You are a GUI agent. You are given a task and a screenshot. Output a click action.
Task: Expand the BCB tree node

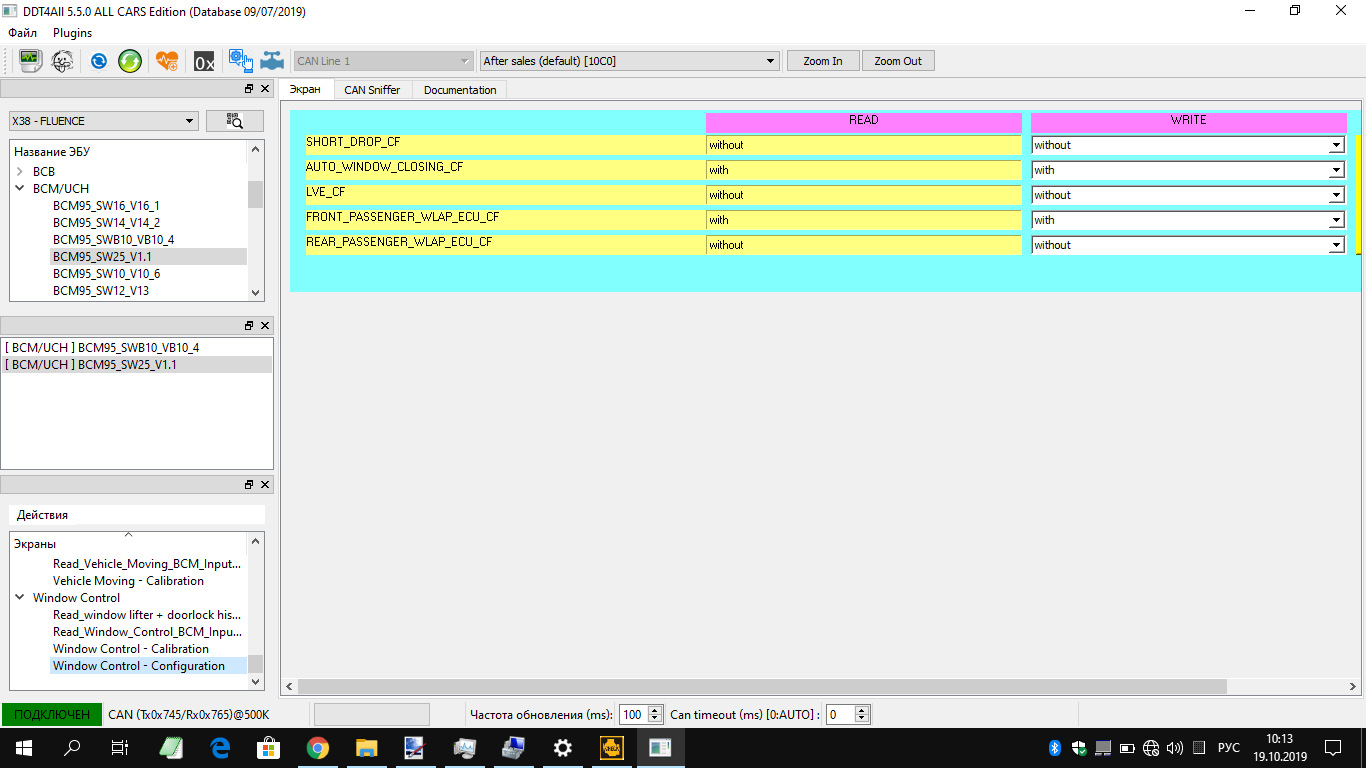coord(19,172)
